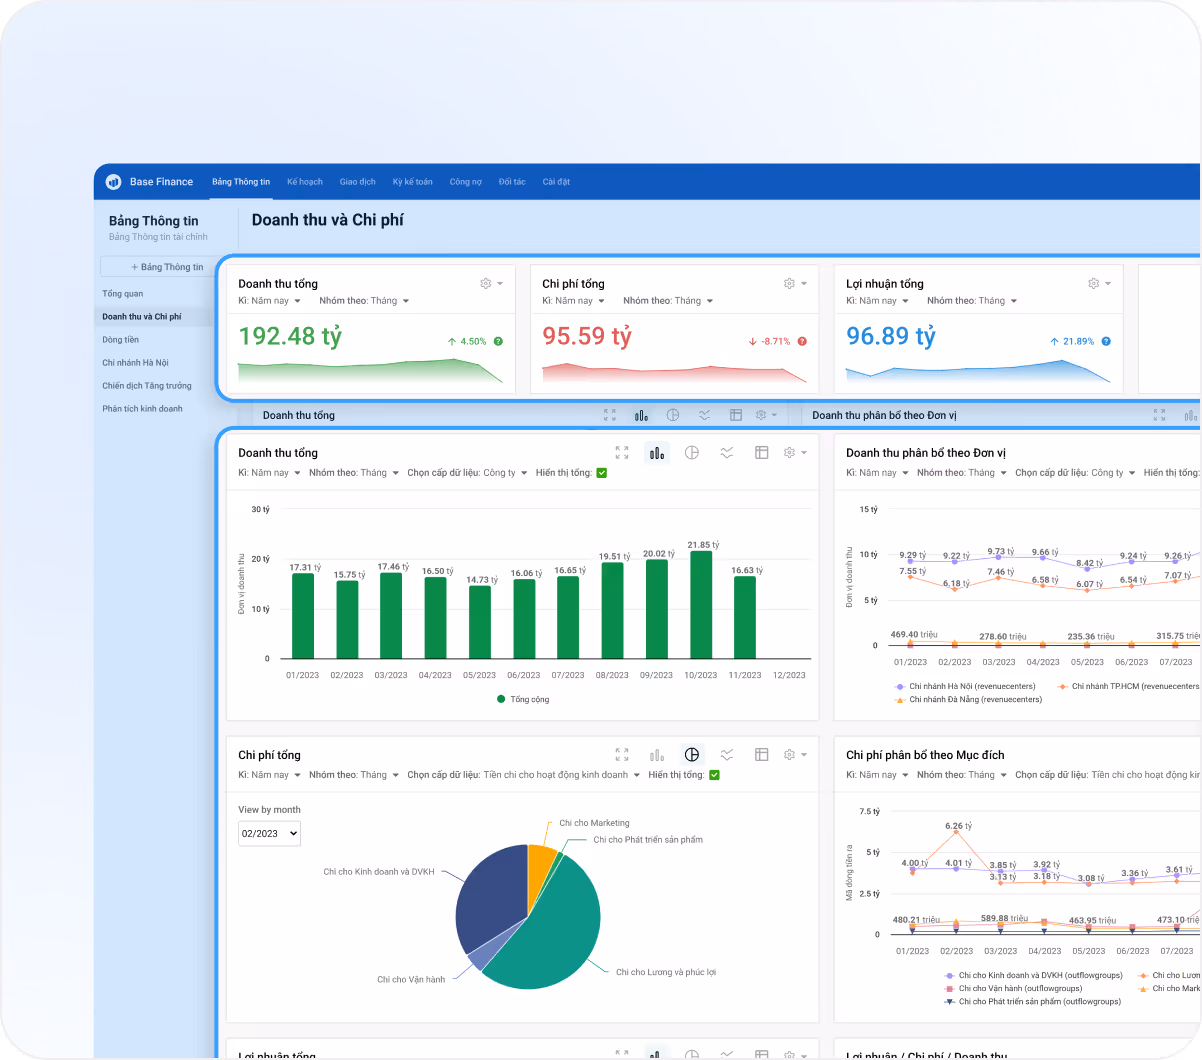Open Kì: Năm nay in Doanh thu phân bổ theo Đơn vị
This screenshot has height=1060, width=1202.
pos(877,473)
